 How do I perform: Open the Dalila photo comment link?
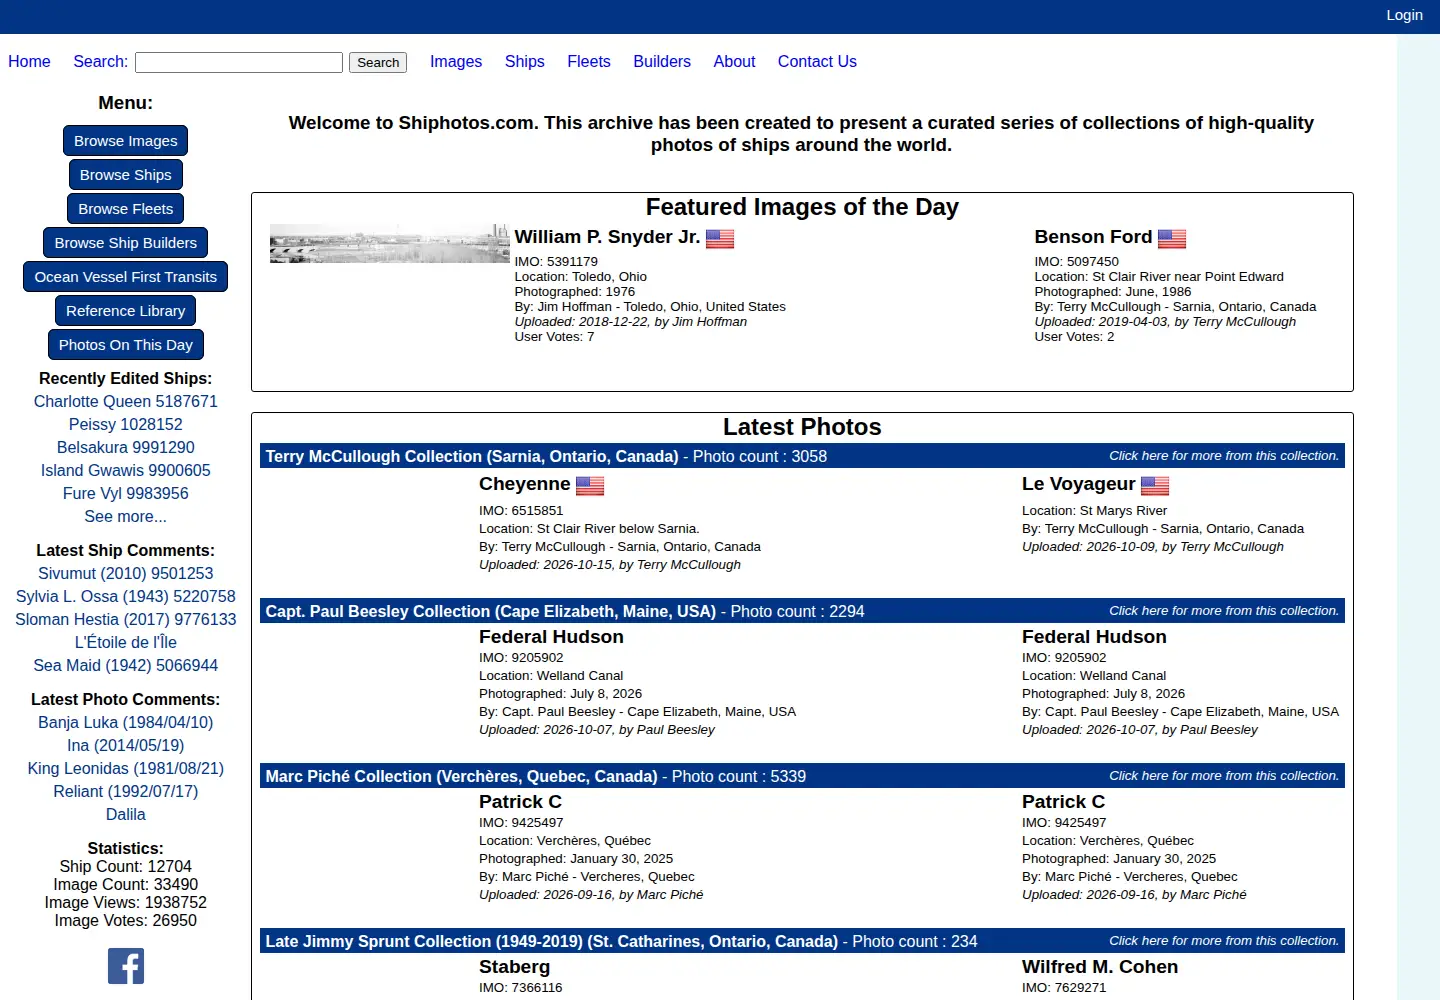coord(126,814)
